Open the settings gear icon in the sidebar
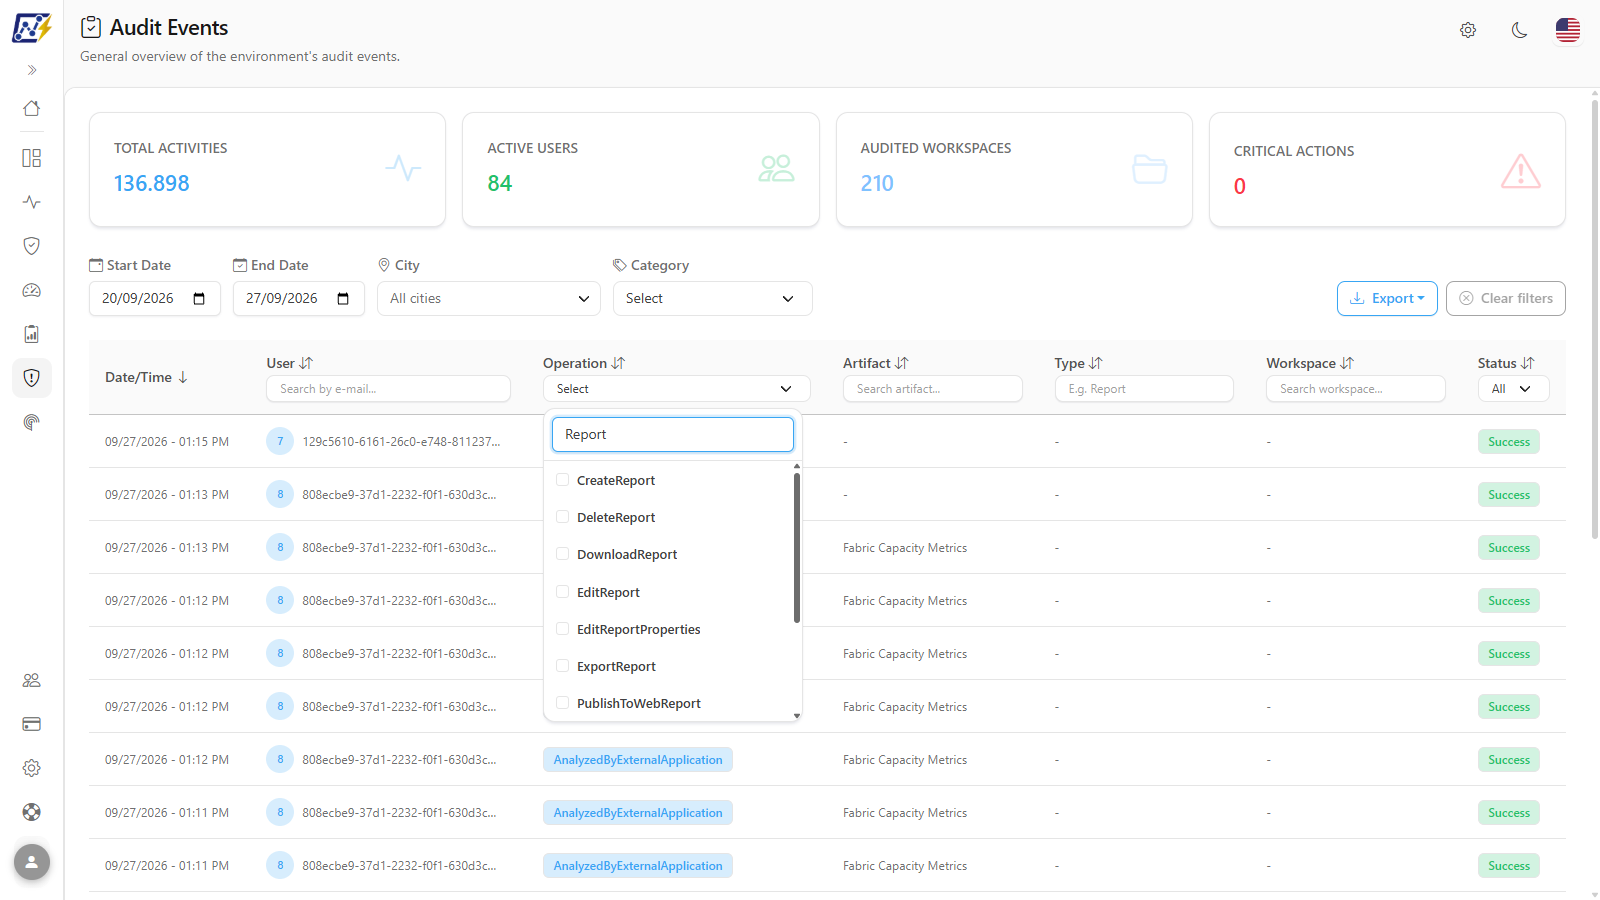Viewport: 1600px width, 900px height. pyautogui.click(x=32, y=768)
